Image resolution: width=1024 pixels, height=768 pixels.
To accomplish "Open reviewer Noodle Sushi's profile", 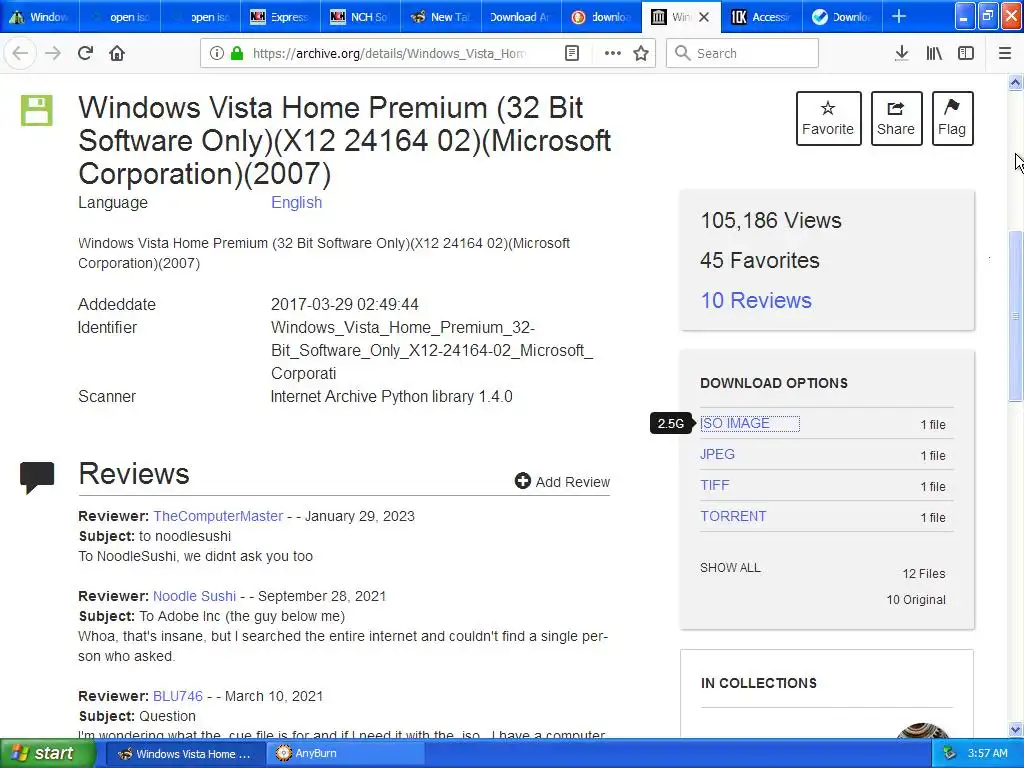I will point(194,596).
